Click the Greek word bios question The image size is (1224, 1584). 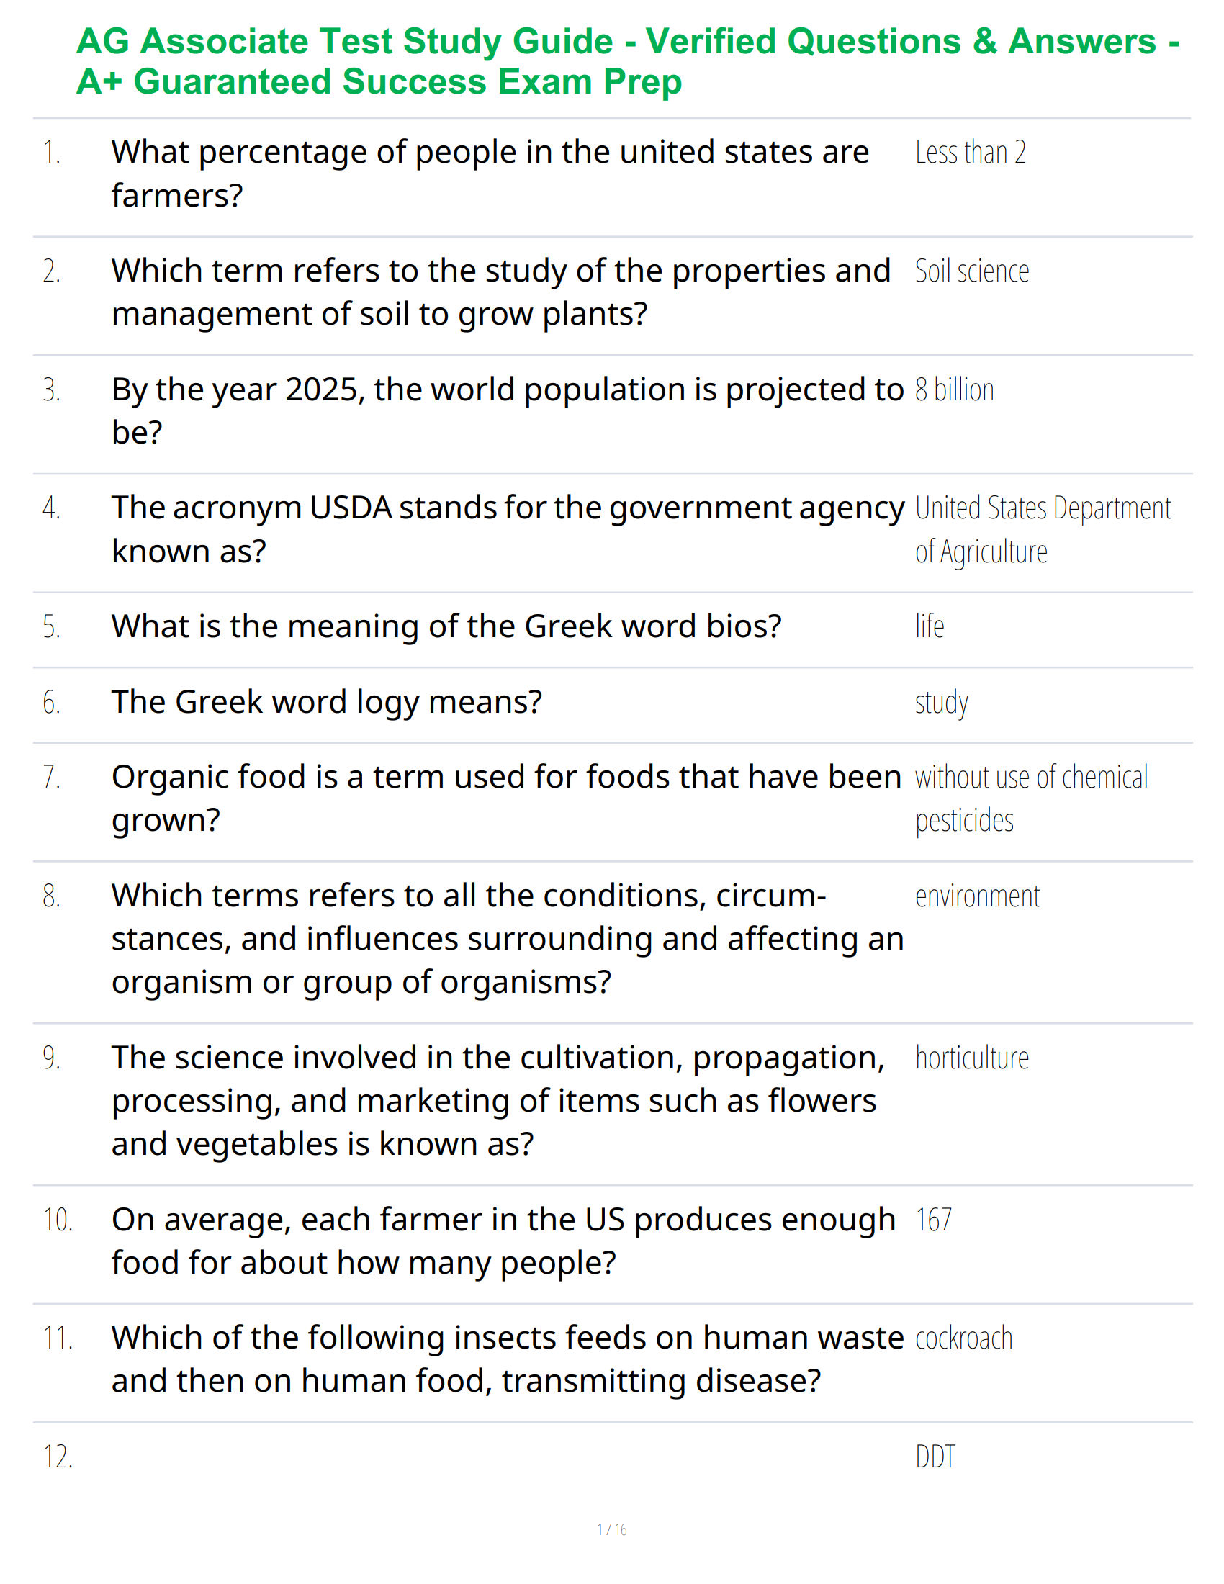[x=446, y=626]
